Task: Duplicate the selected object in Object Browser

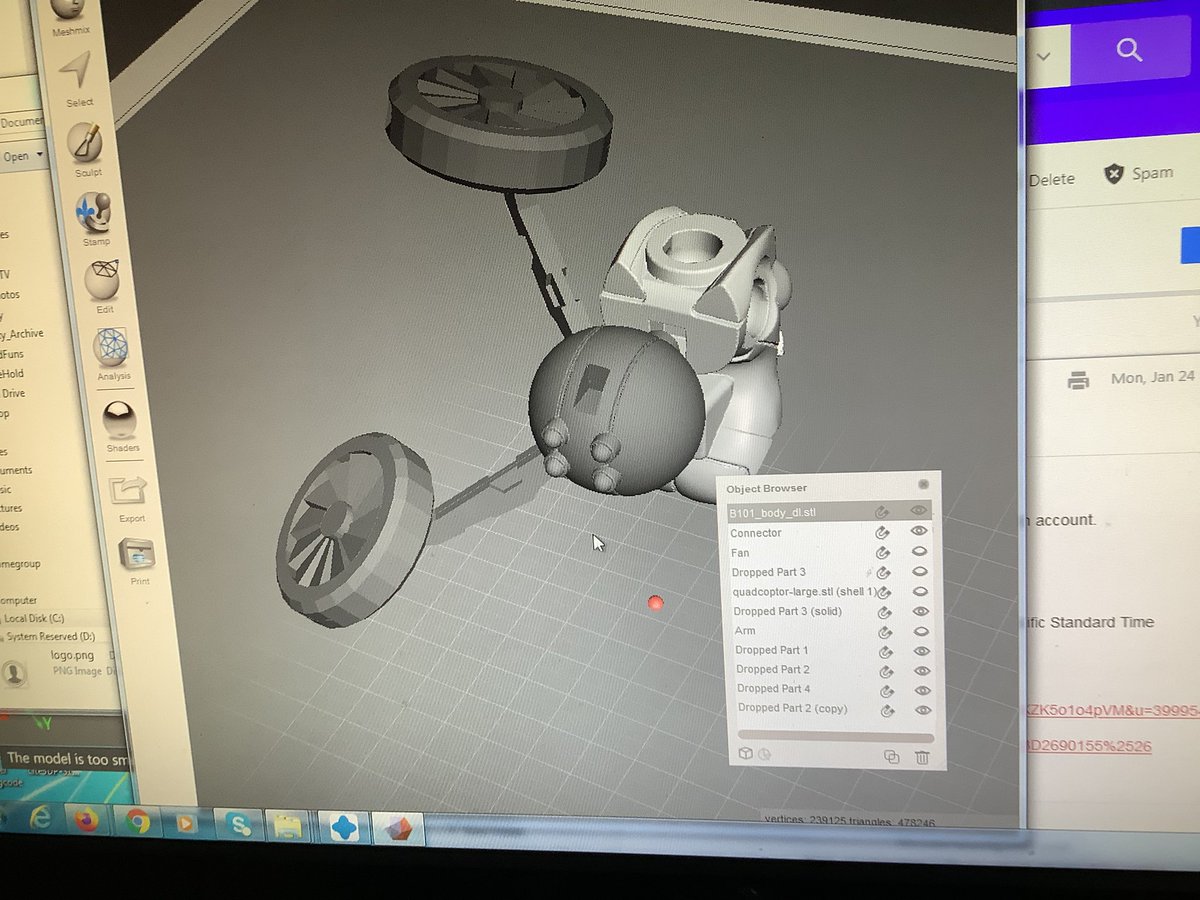Action: tap(891, 757)
